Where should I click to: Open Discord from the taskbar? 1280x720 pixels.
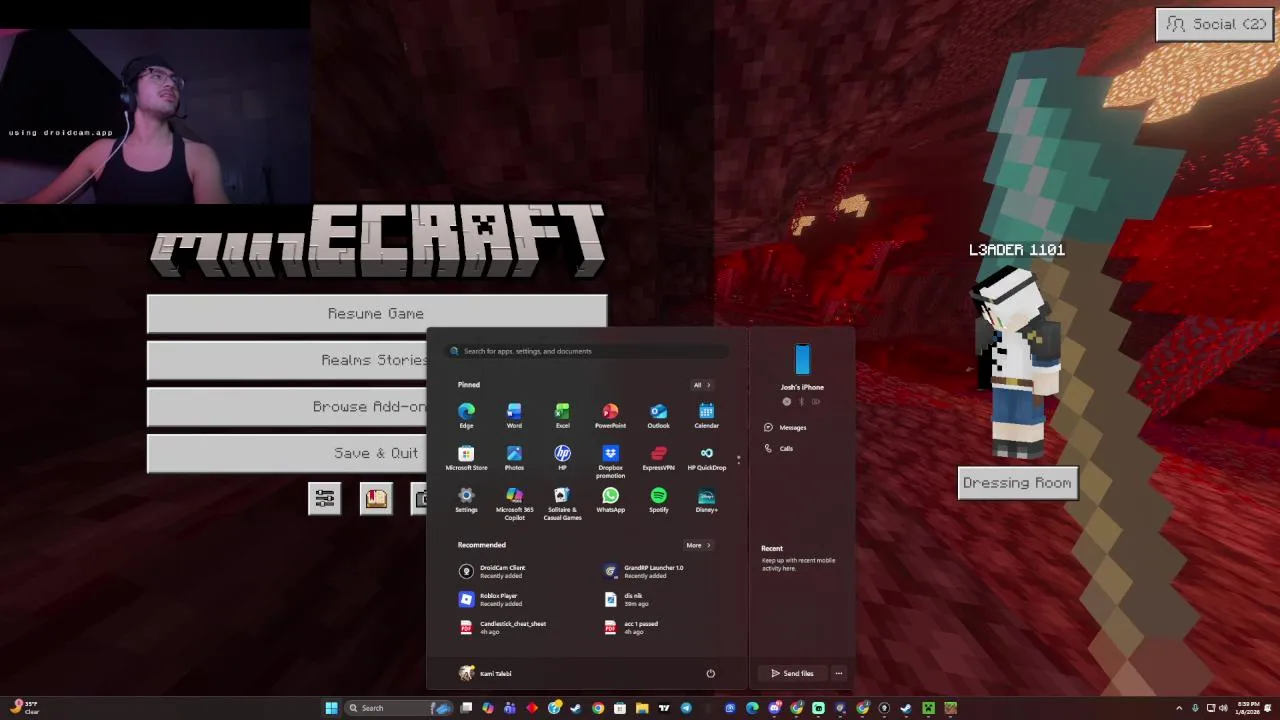click(x=774, y=708)
